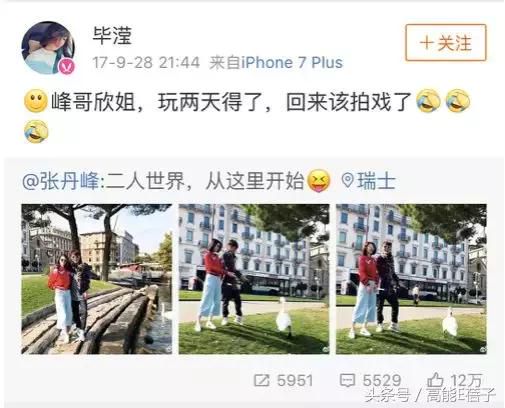
Task: Open the 毕滢 username link
Action: 112,36
